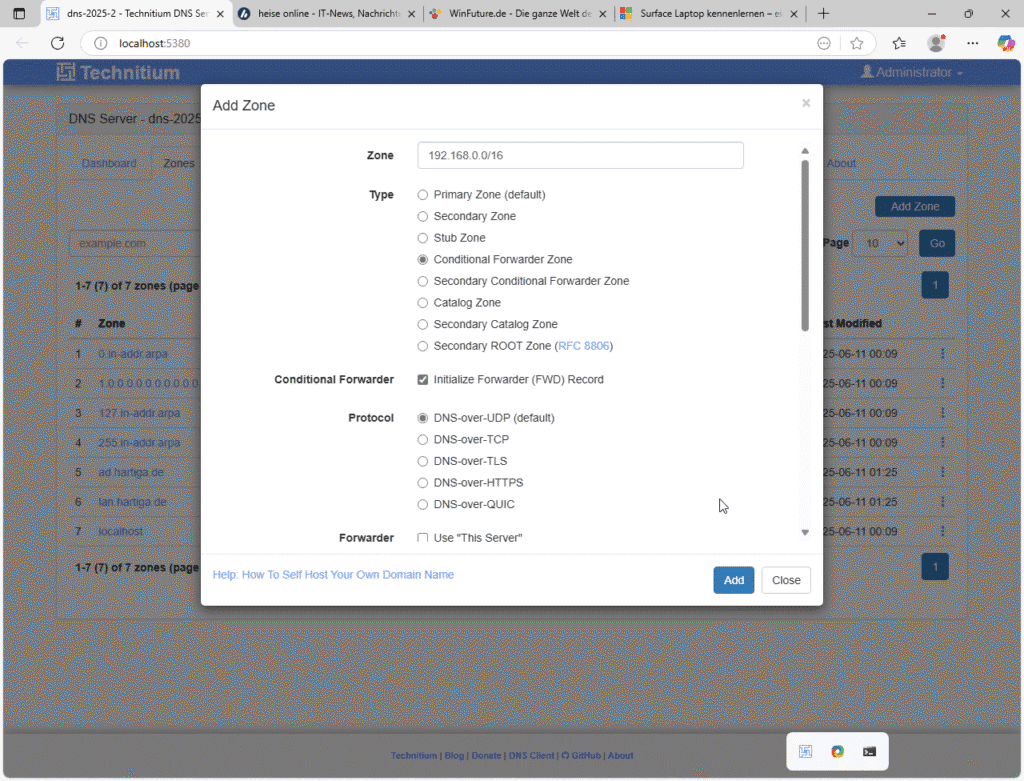The height and width of the screenshot is (781, 1024).
Task: Open Edge settings and more menu
Action: (972, 43)
